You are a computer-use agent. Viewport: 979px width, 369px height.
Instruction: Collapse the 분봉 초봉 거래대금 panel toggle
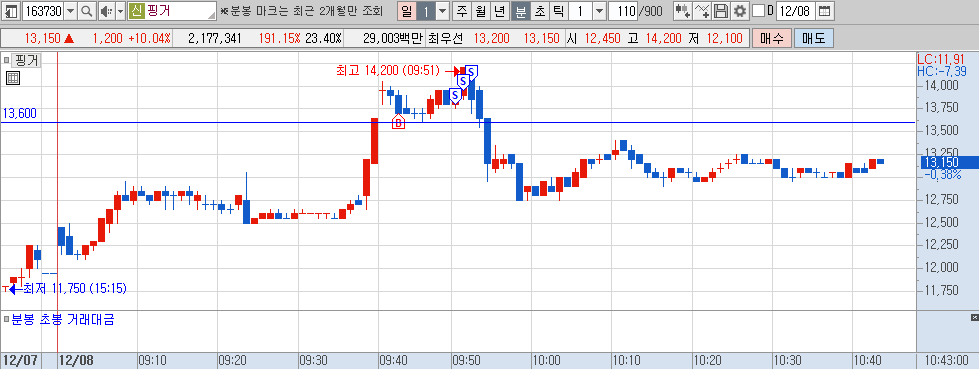(6, 320)
